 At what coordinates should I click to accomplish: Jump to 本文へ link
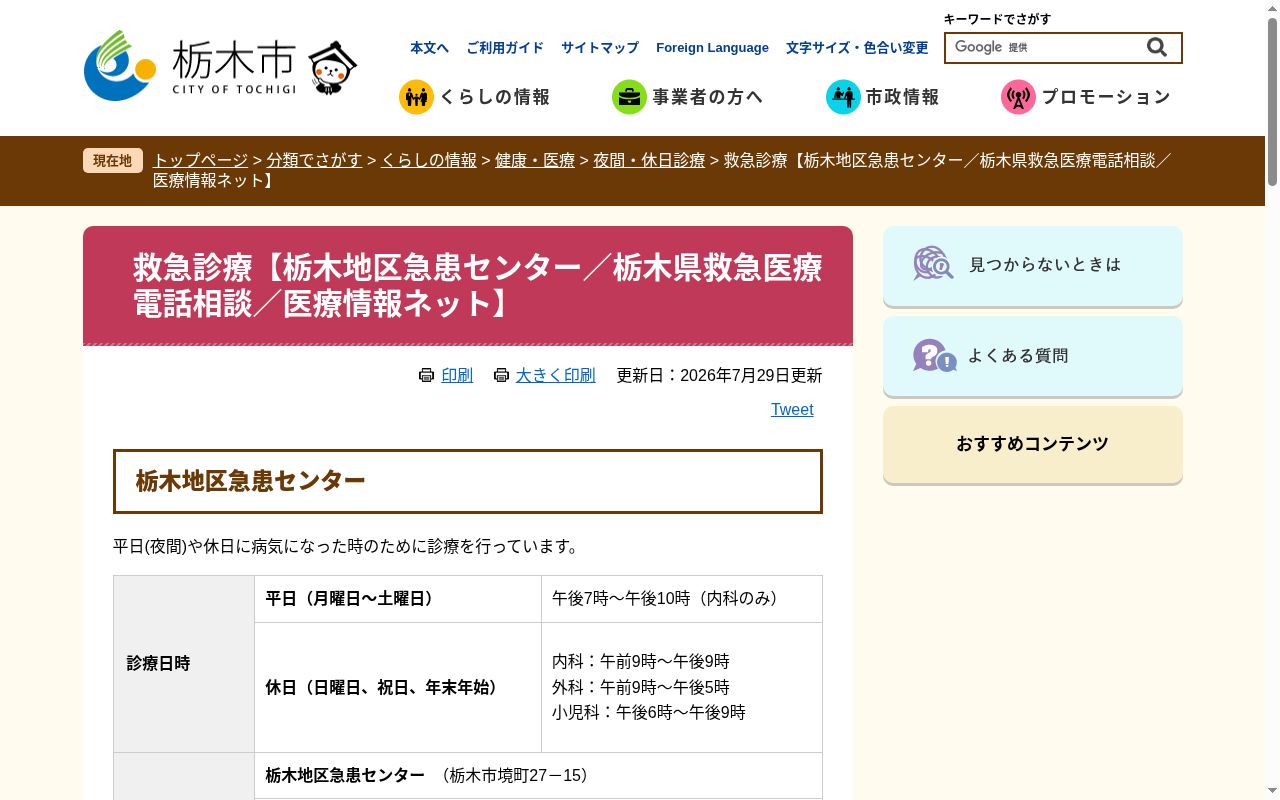click(429, 48)
